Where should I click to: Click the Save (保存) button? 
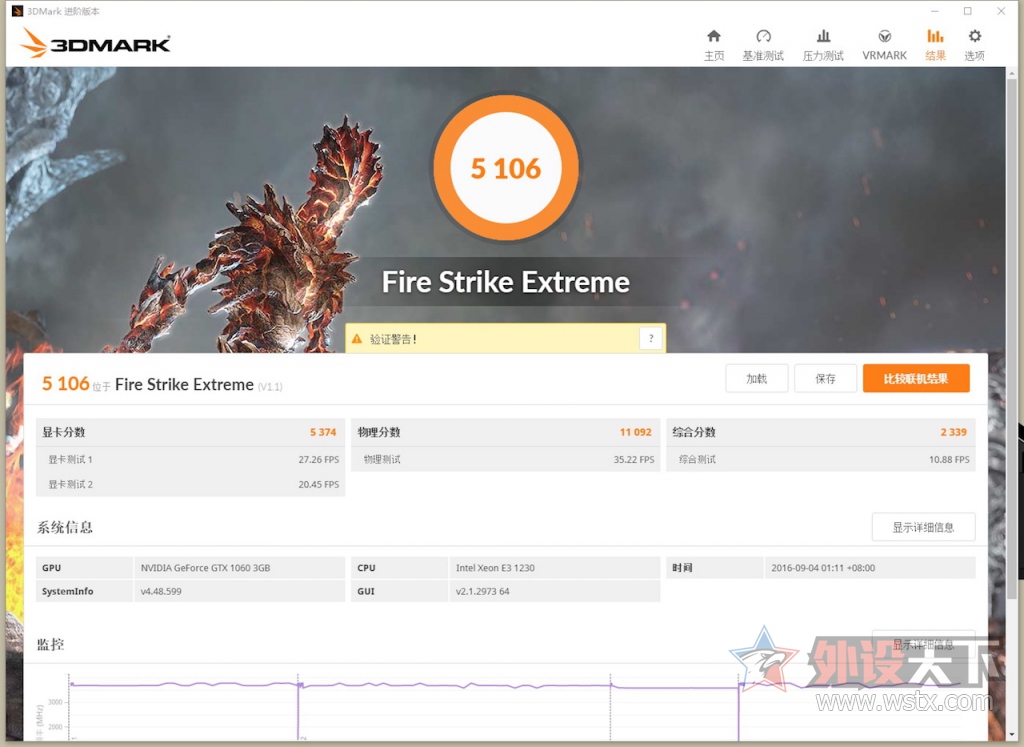click(x=825, y=379)
